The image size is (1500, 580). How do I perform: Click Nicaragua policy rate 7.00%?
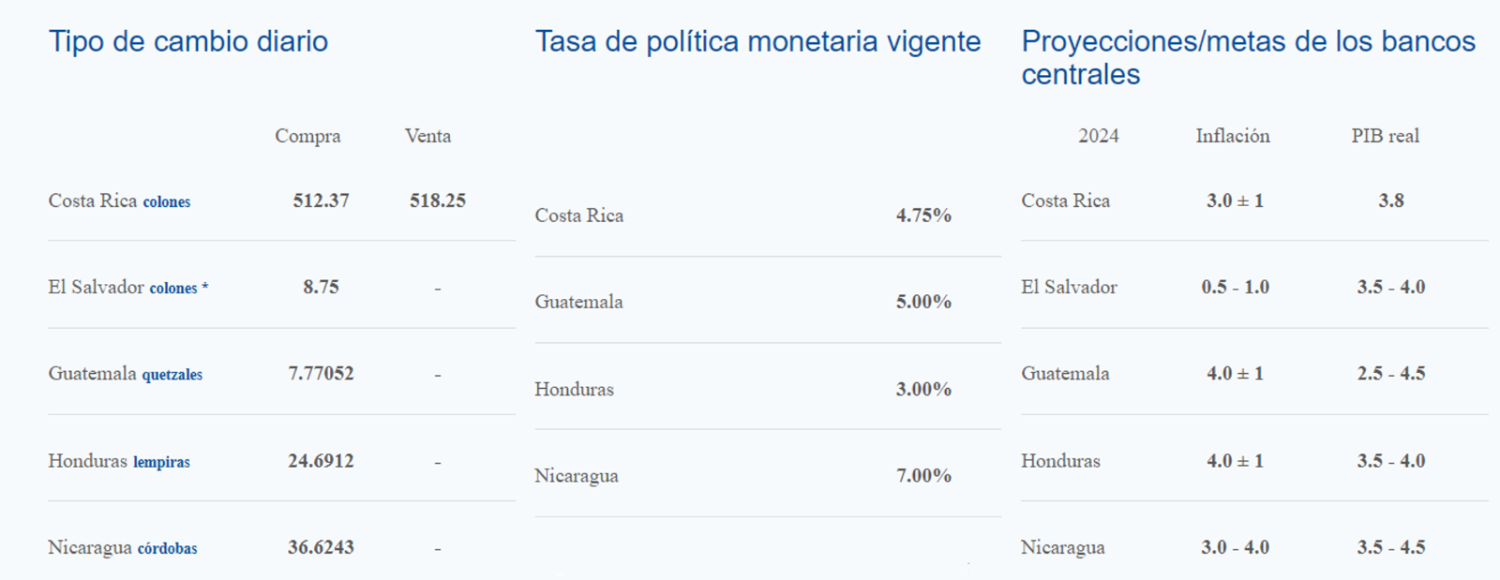924,476
